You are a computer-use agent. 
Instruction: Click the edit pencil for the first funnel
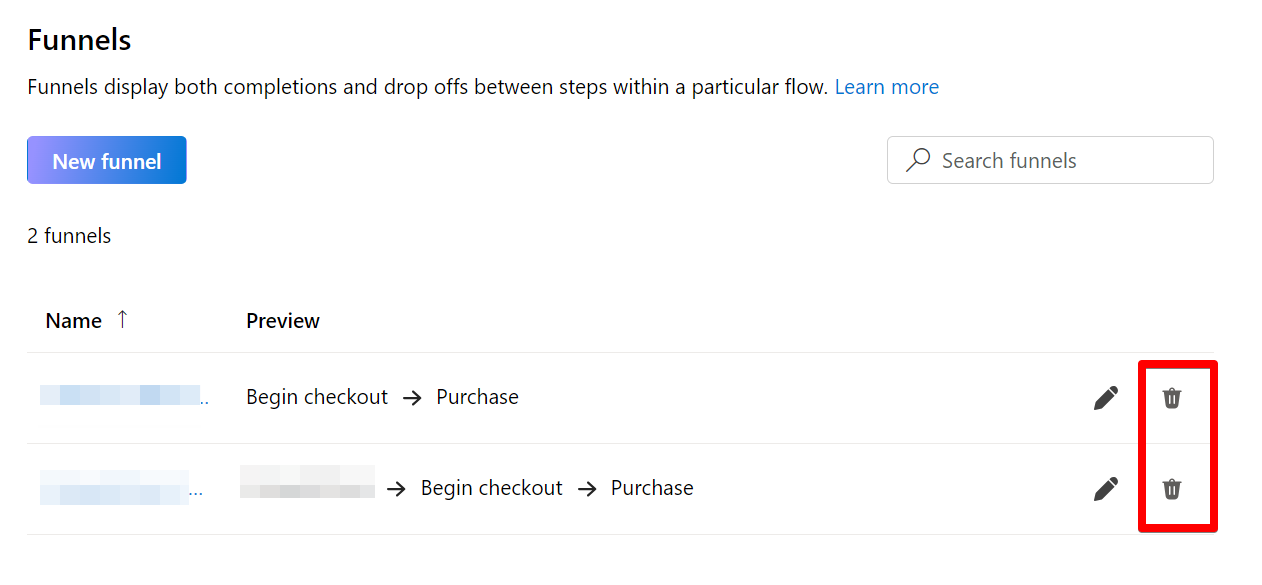(x=1106, y=397)
